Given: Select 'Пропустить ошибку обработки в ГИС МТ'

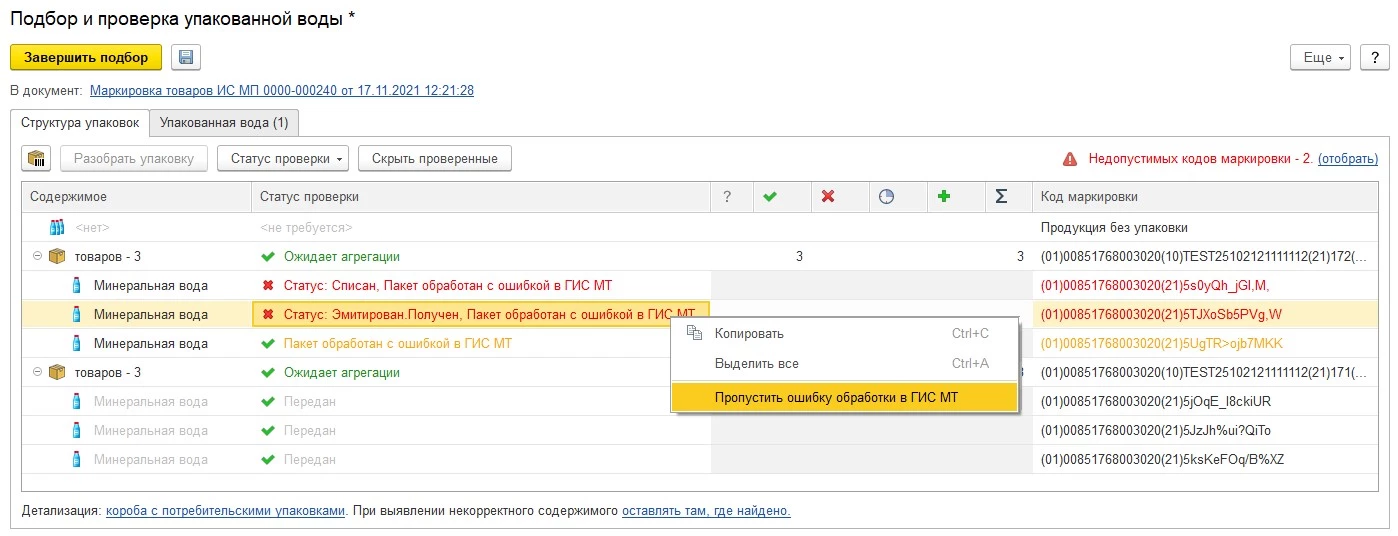Looking at the screenshot, I should pos(835,398).
